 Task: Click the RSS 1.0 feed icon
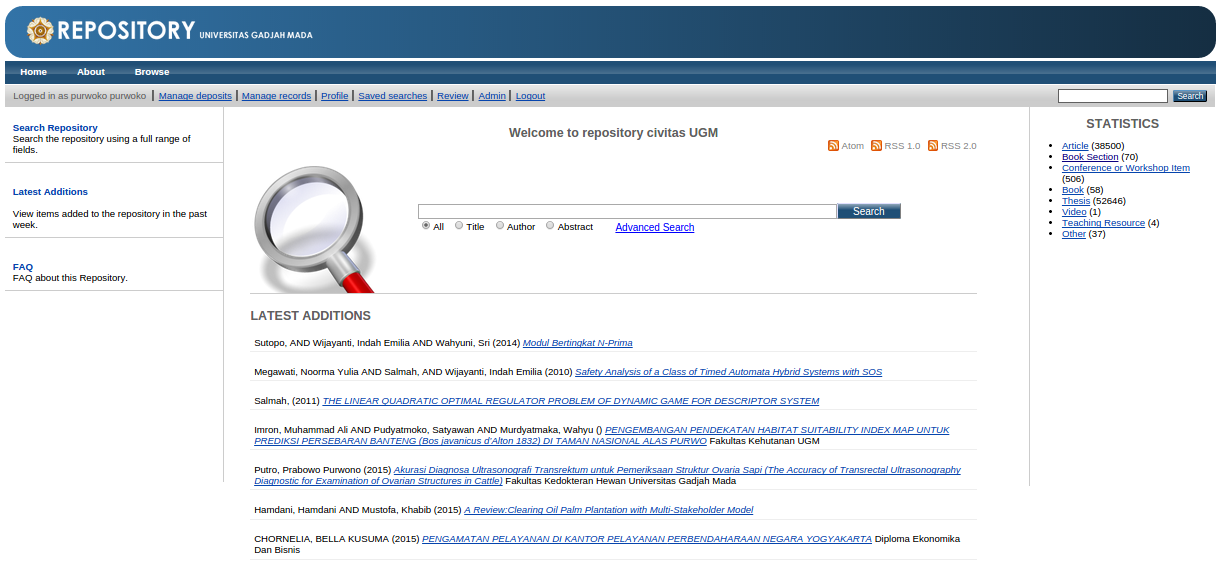point(876,146)
